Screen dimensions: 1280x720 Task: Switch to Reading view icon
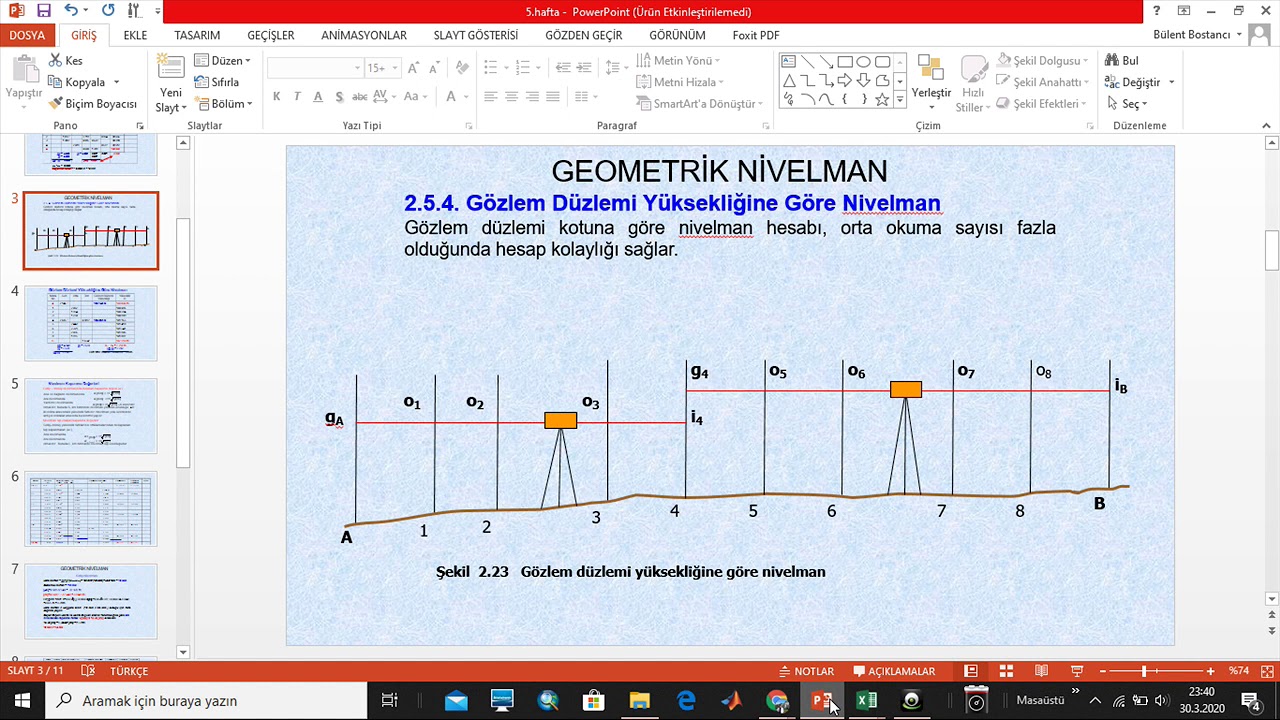(1041, 671)
